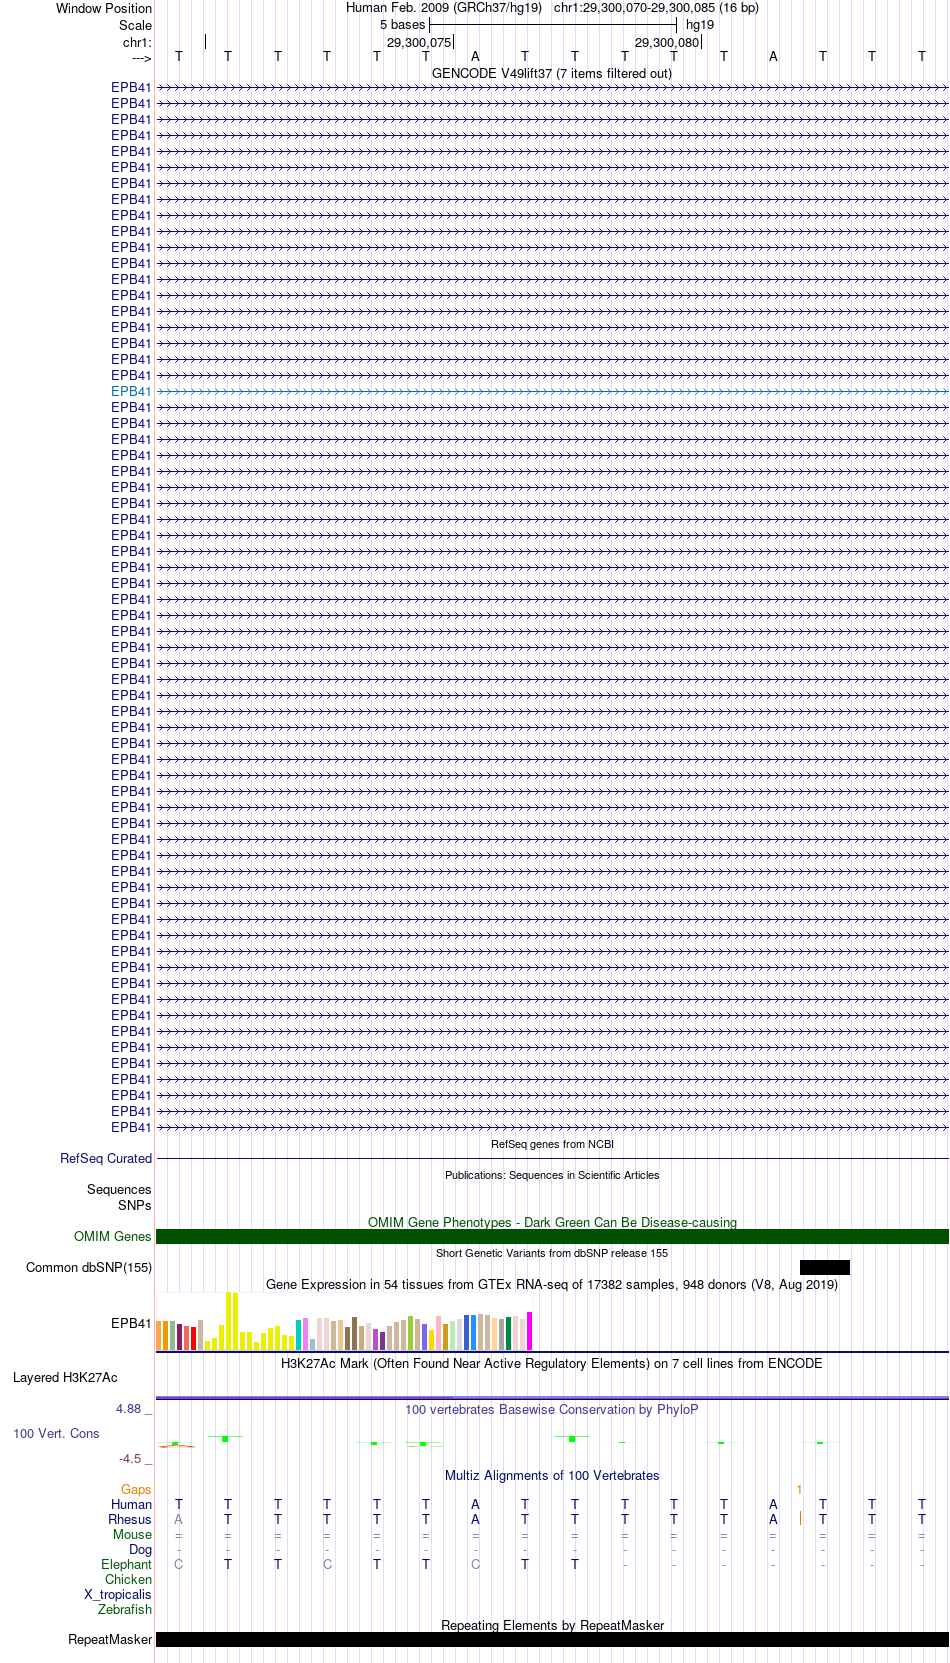The image size is (950, 1663).
Task: Click the 'chr1:' ruler label
Action: point(137,42)
